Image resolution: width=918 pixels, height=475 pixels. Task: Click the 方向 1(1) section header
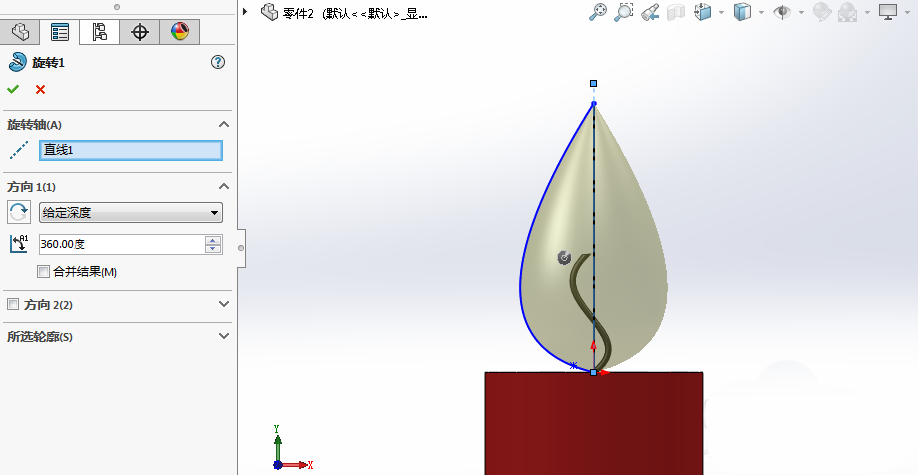pyautogui.click(x=31, y=187)
